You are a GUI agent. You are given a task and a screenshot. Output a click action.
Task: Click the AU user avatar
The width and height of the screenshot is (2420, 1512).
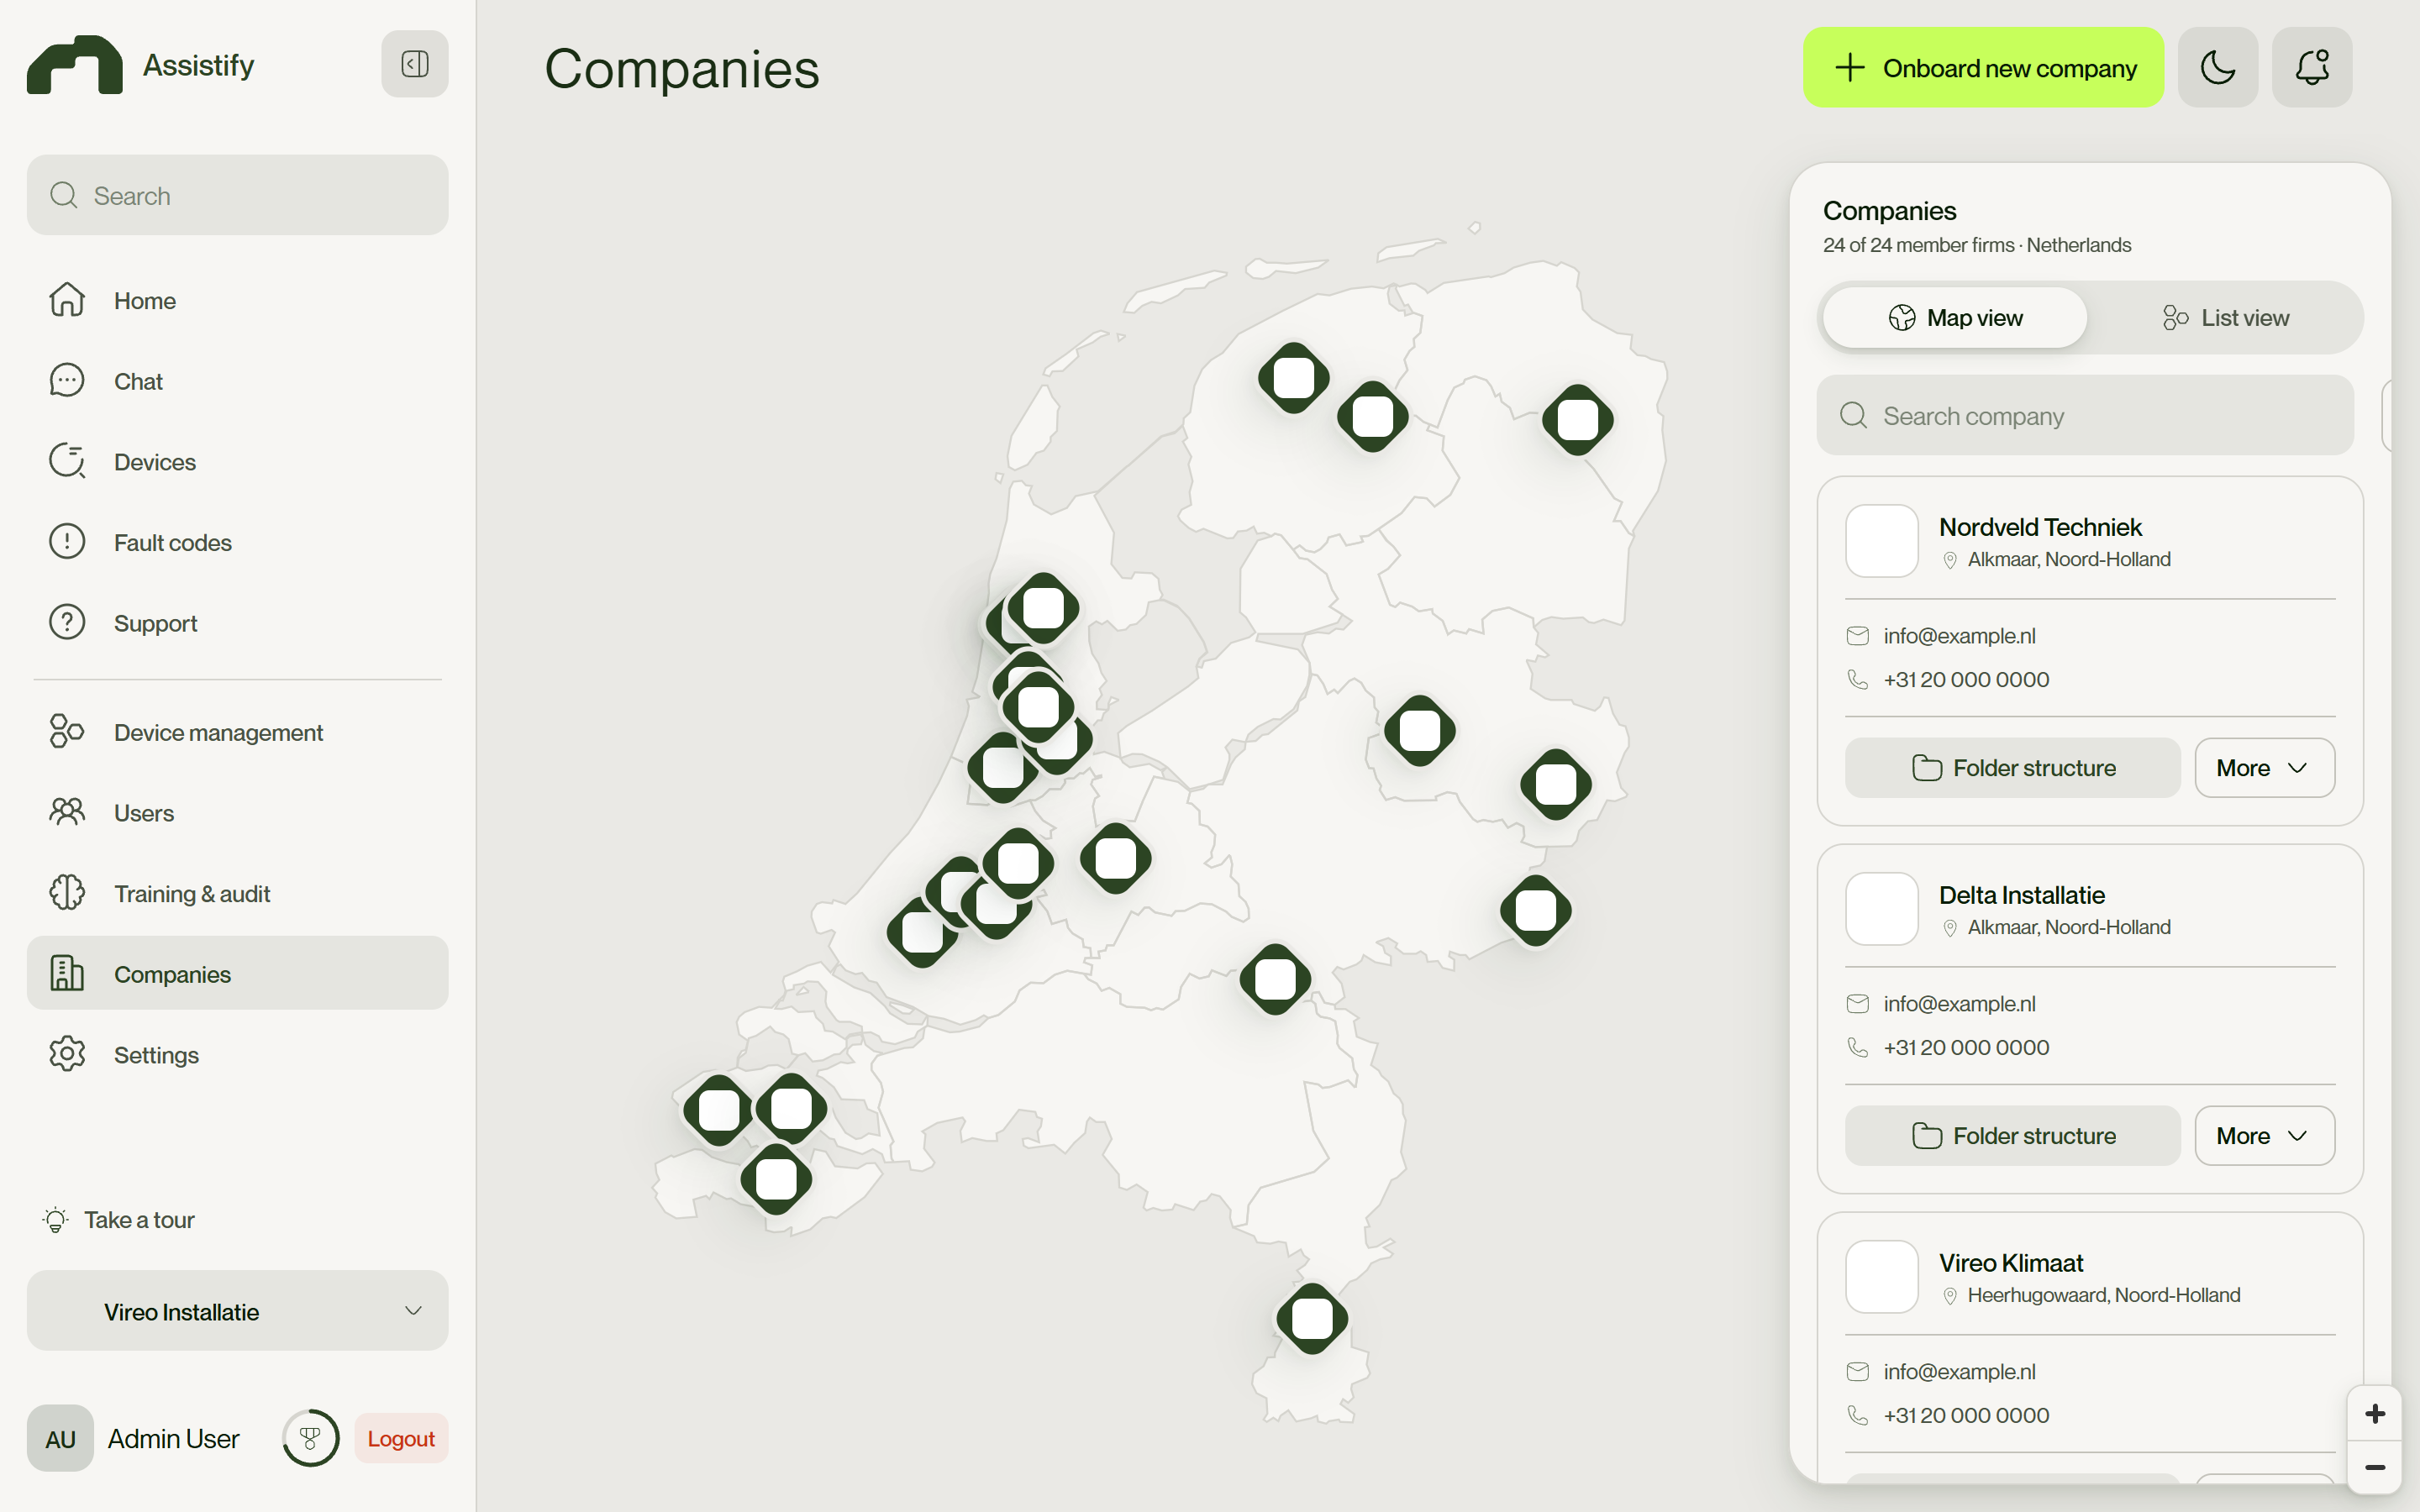point(60,1438)
